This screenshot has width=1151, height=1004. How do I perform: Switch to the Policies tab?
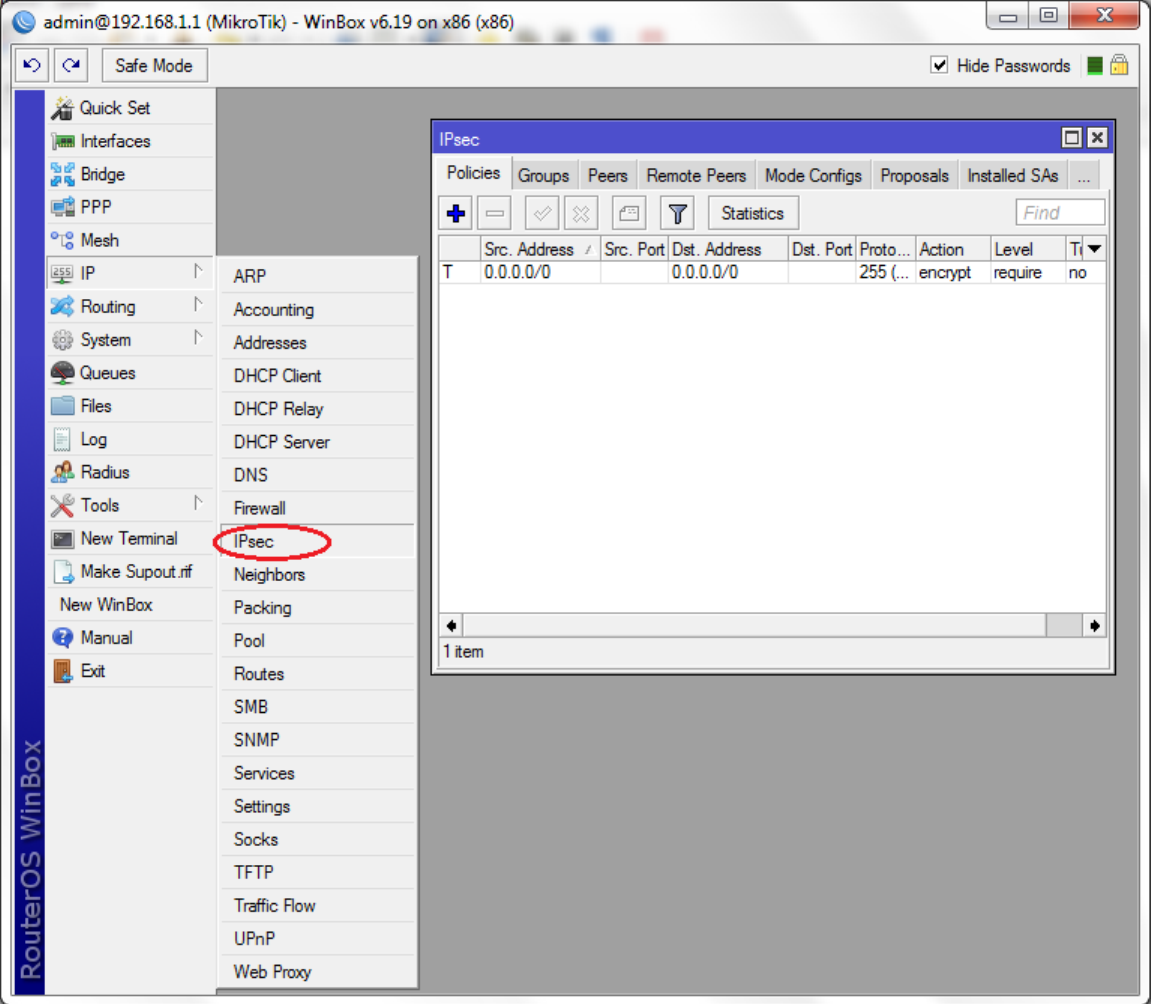473,173
